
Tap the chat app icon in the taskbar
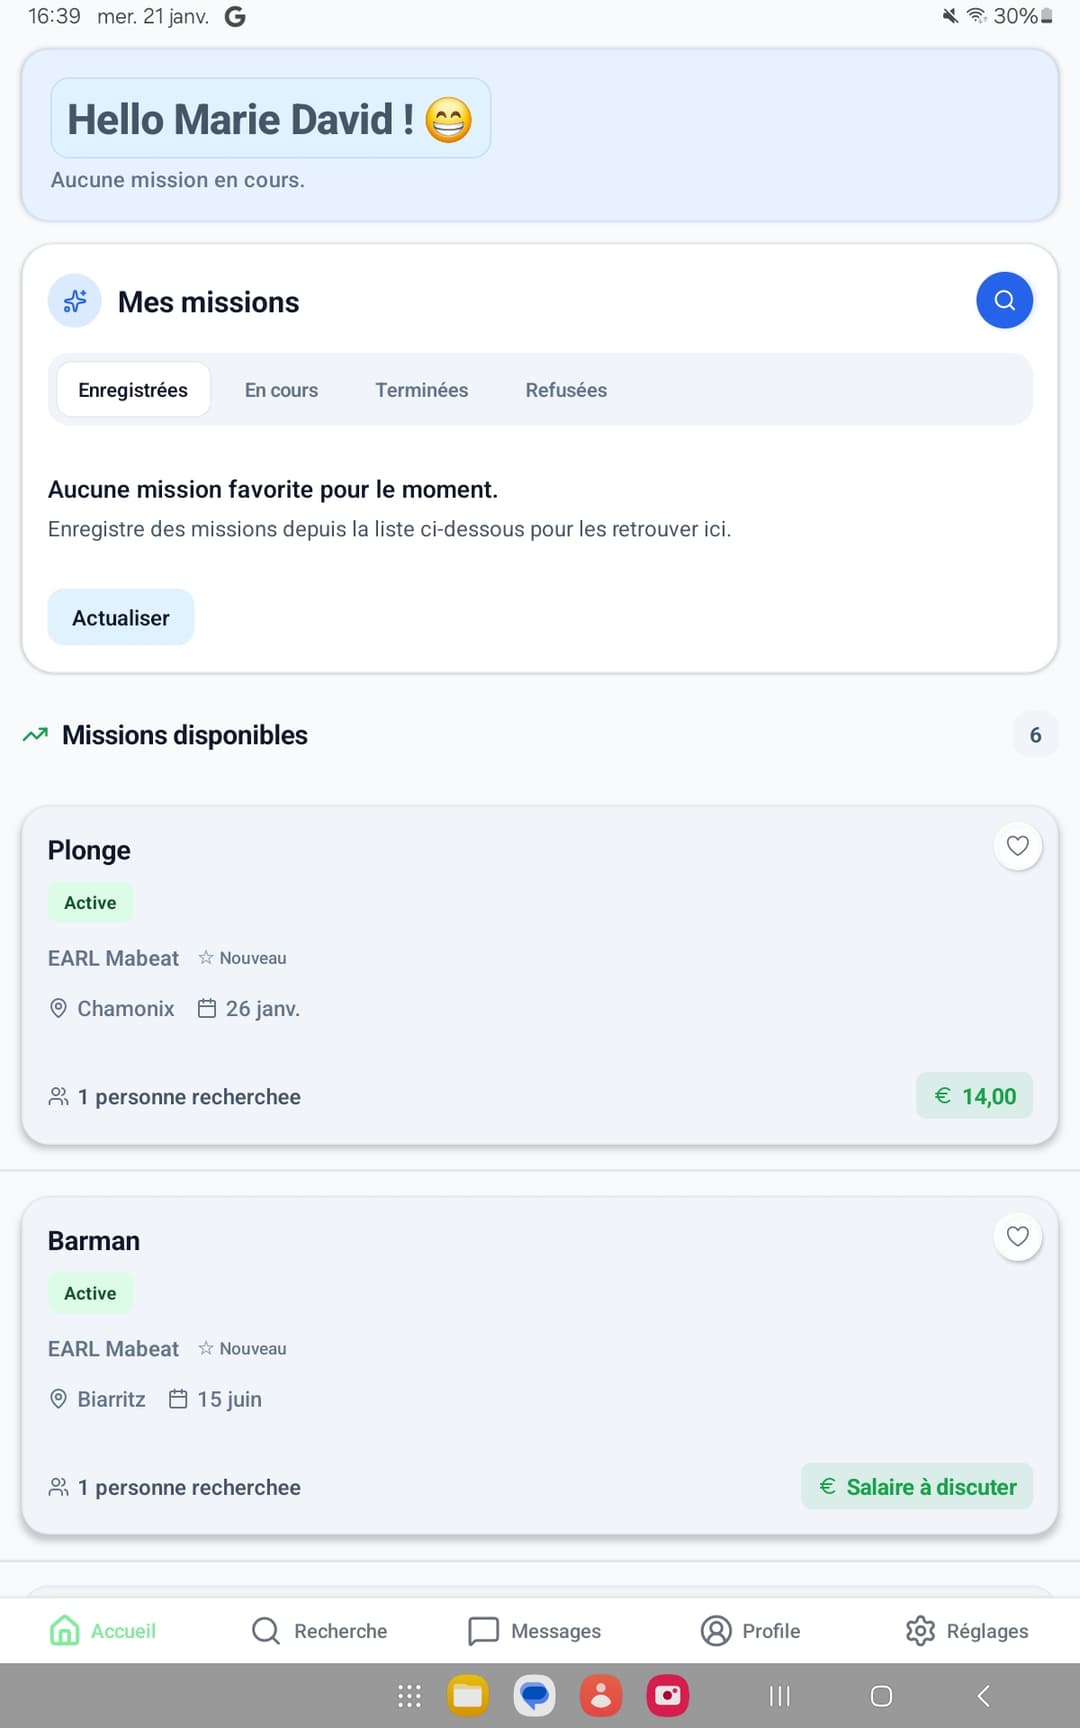(x=534, y=1695)
